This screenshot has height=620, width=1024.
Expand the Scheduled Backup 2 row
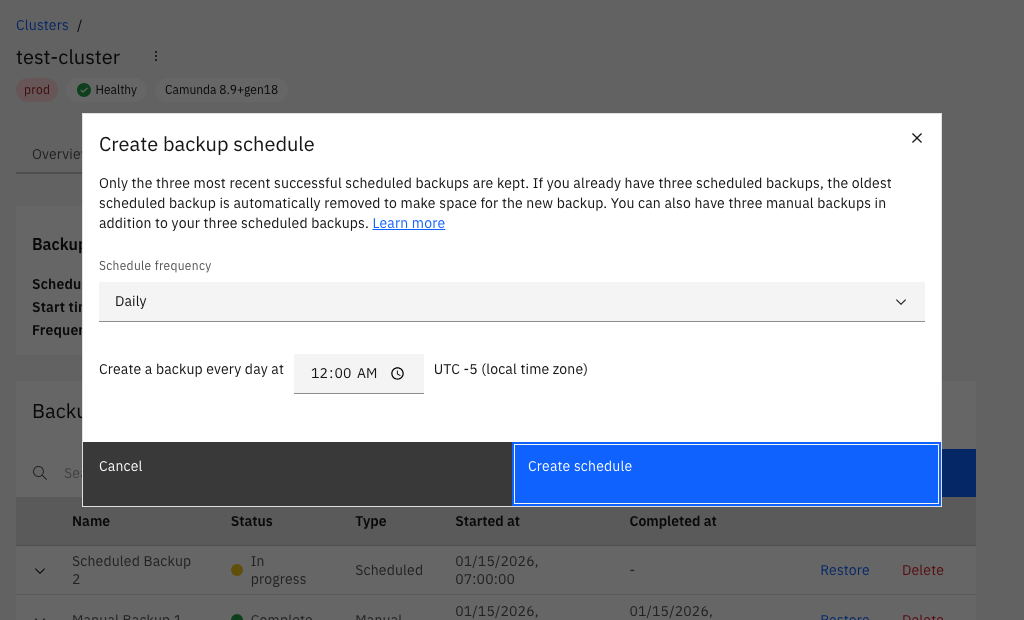click(40, 570)
